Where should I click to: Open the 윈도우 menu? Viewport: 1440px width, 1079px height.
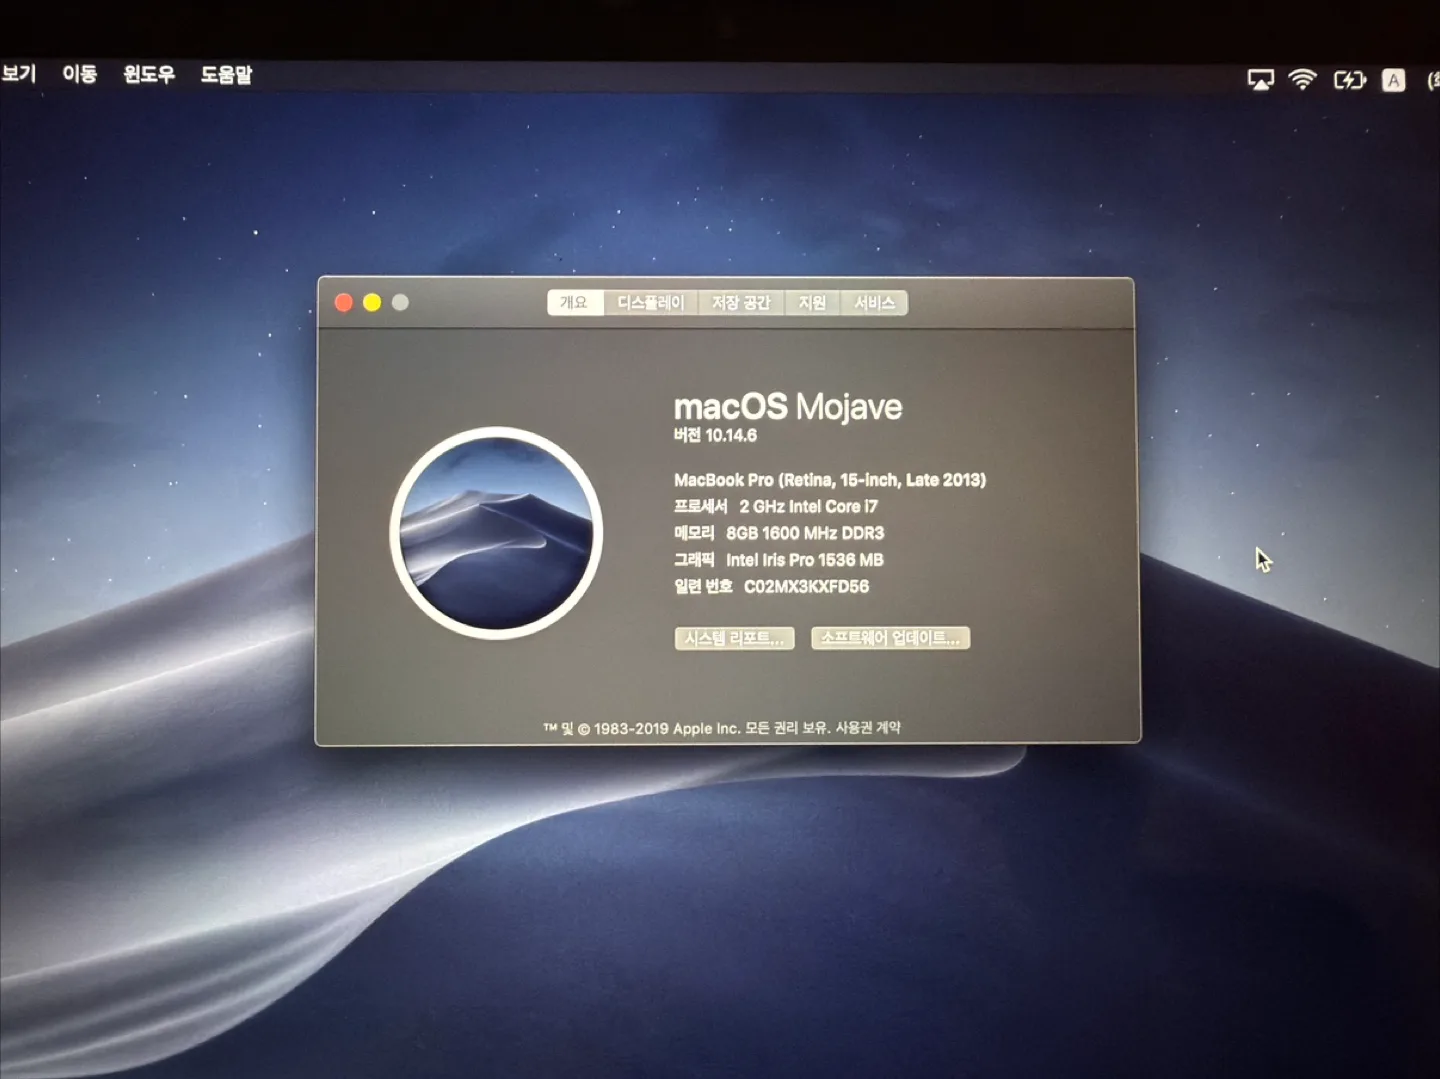(149, 74)
